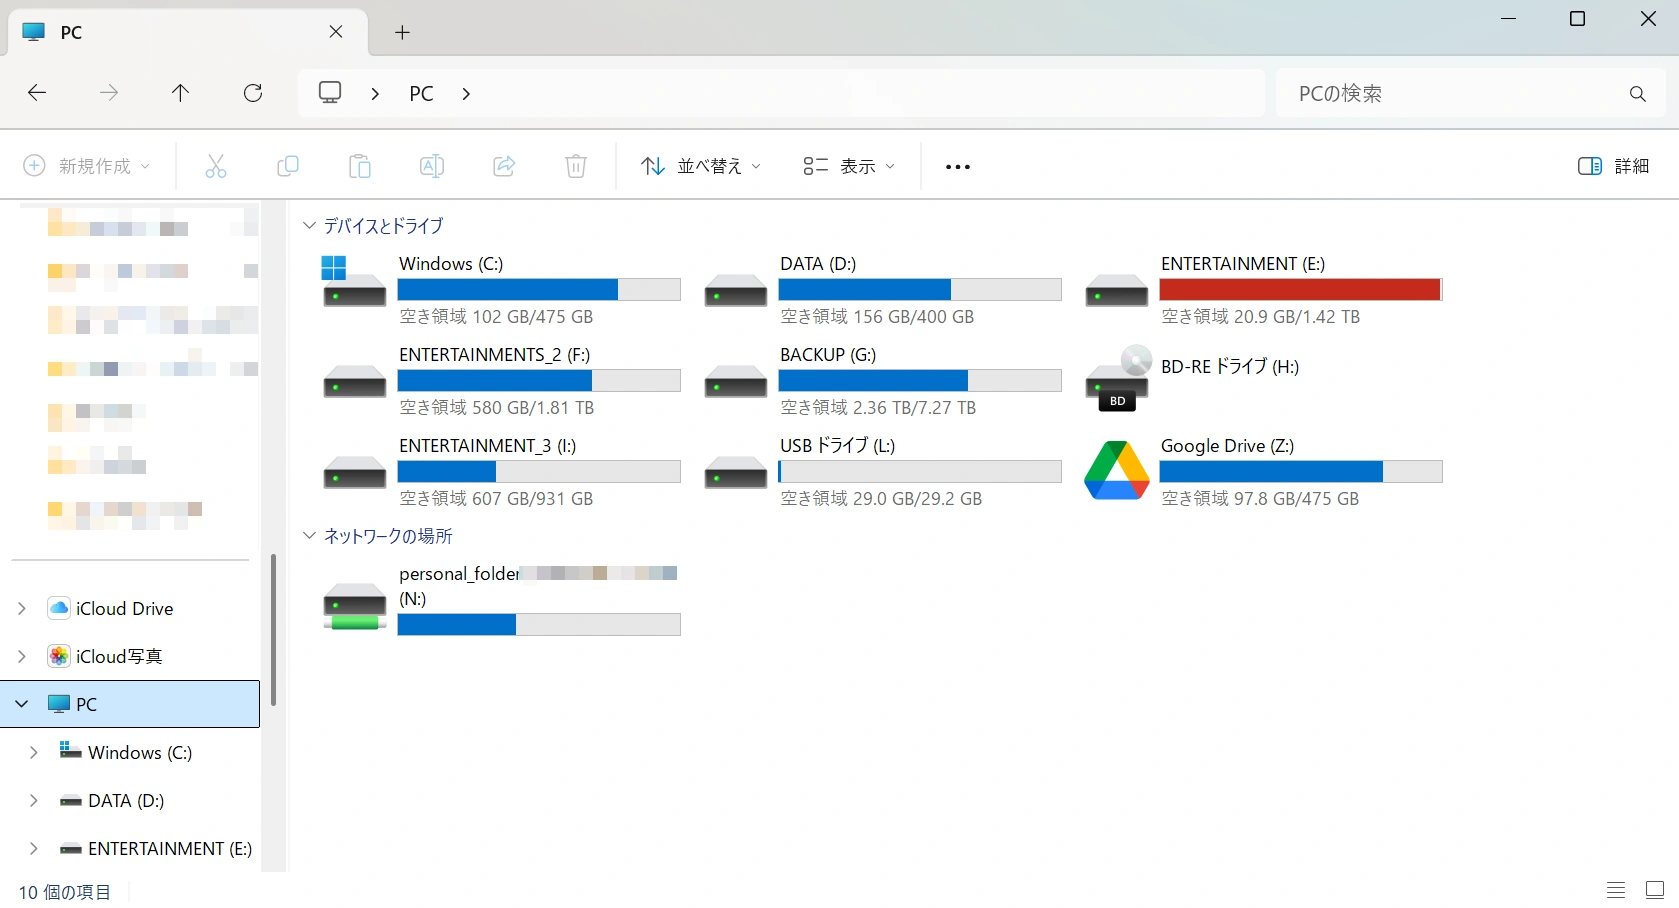Collapse the デバイスとドライブ group
The image size is (1679, 908).
[x=309, y=226]
